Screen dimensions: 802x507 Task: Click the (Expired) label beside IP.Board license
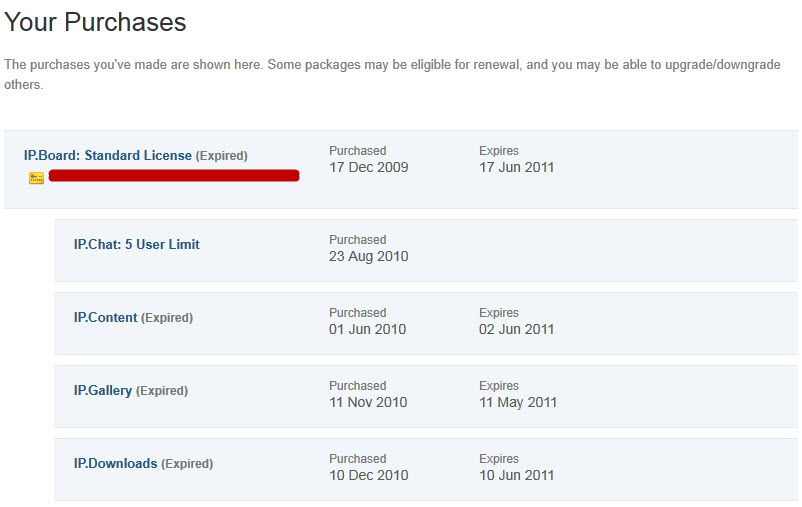(221, 156)
